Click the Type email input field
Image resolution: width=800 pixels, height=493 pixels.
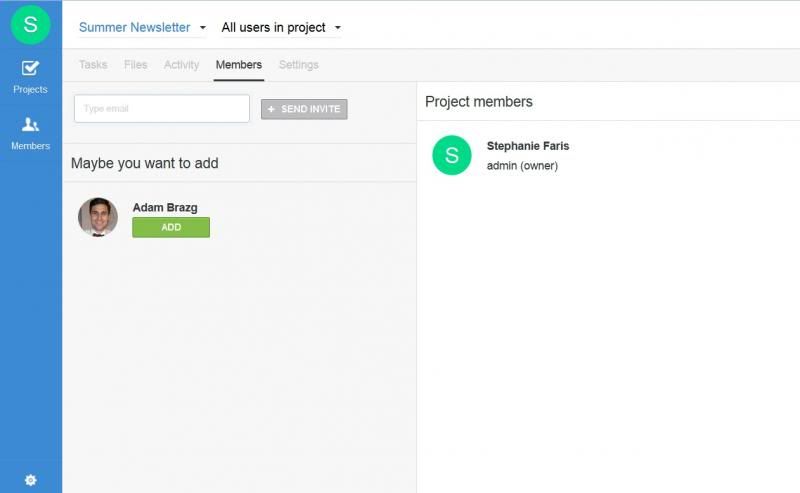[162, 108]
